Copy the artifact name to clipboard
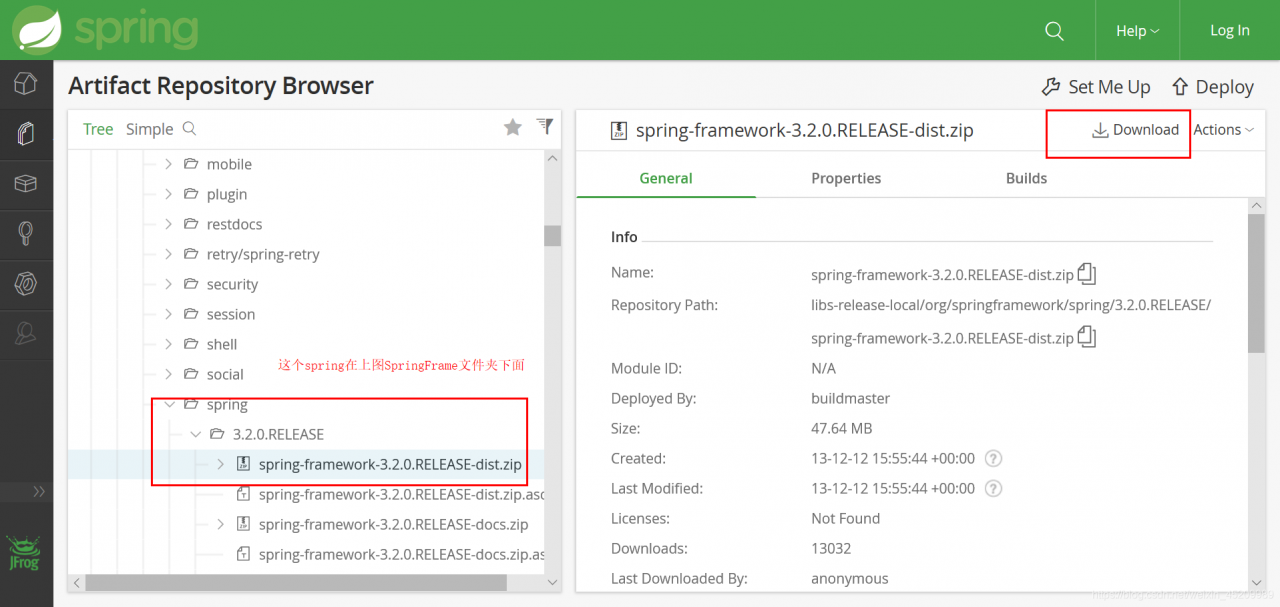 tap(1087, 274)
